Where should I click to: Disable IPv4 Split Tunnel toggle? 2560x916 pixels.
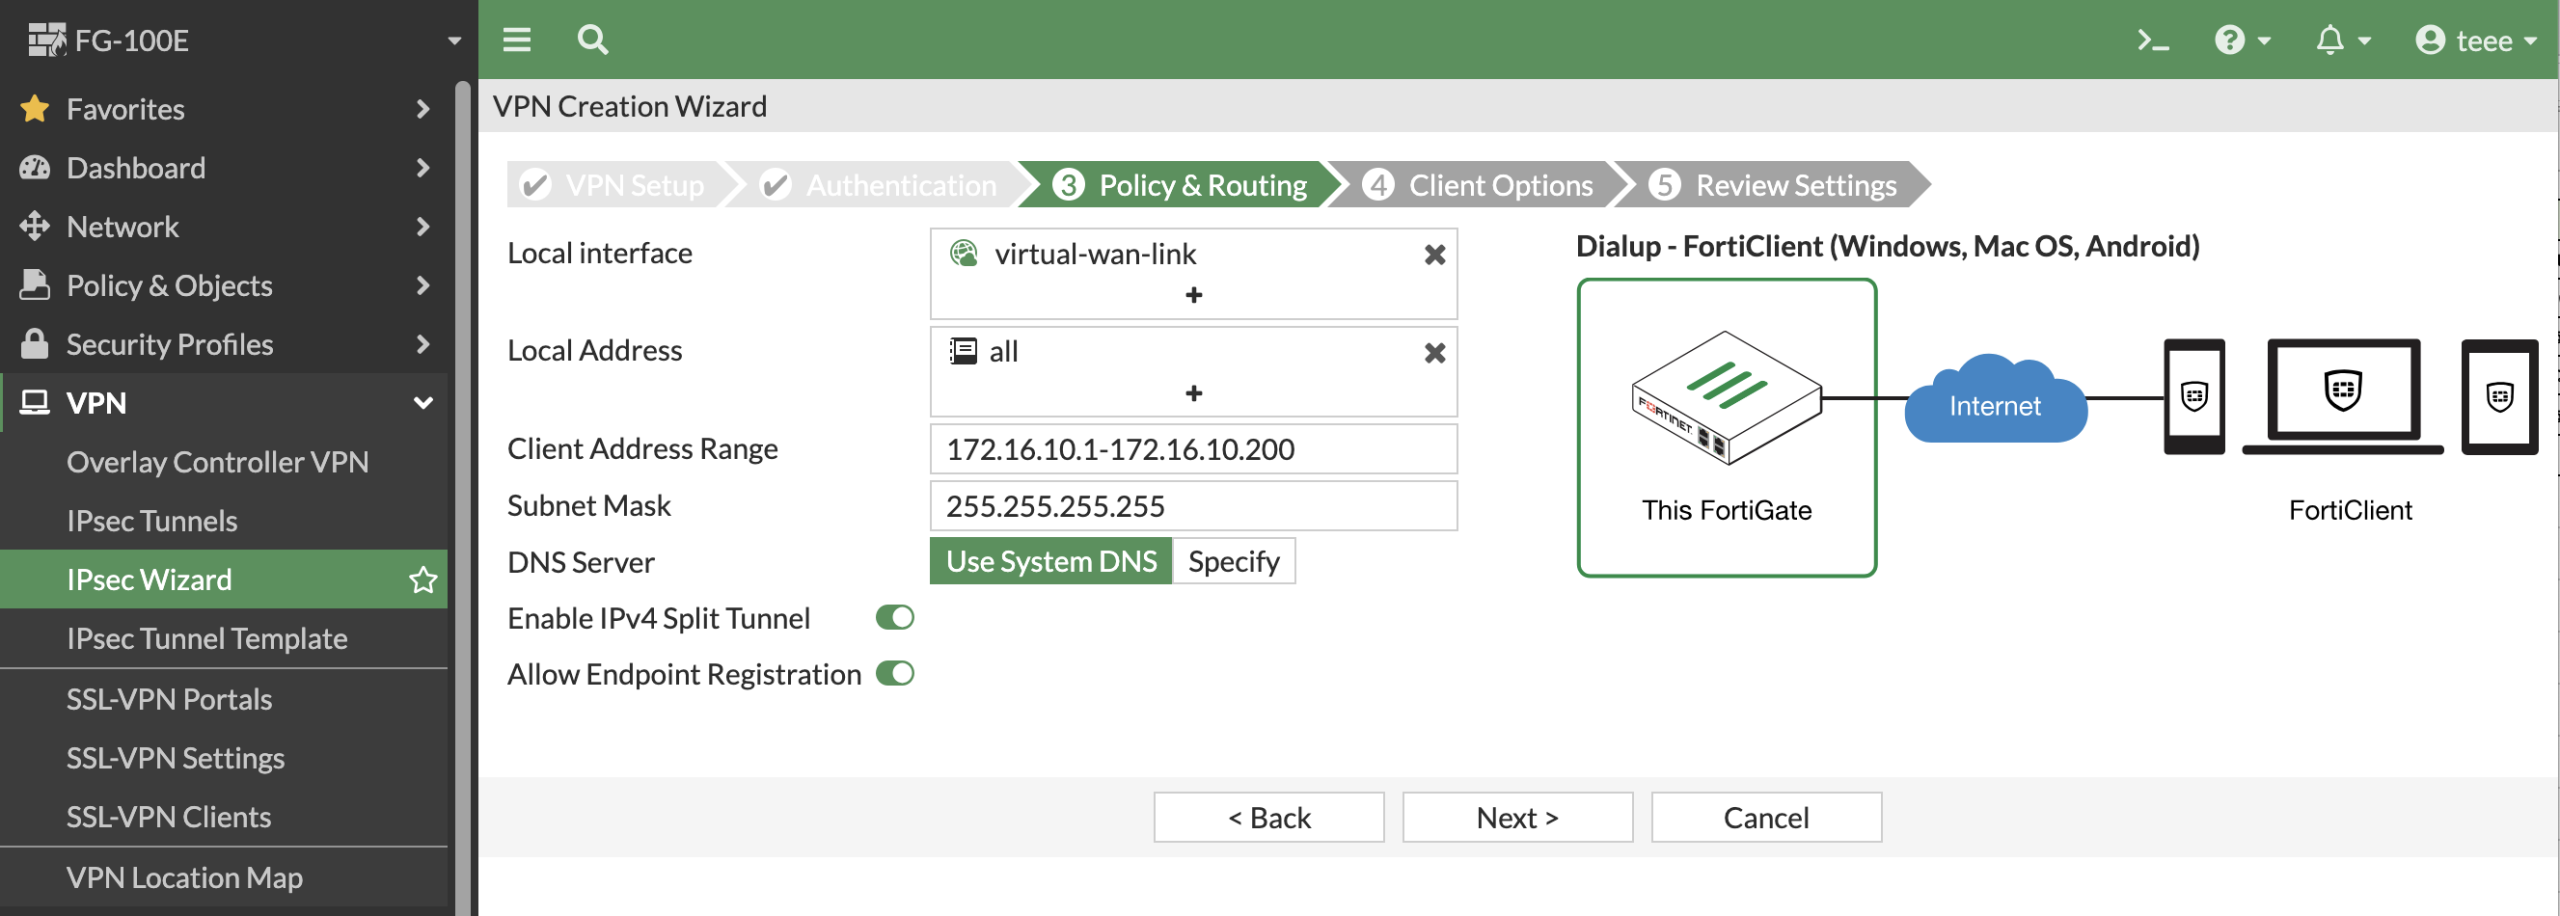pos(894,618)
